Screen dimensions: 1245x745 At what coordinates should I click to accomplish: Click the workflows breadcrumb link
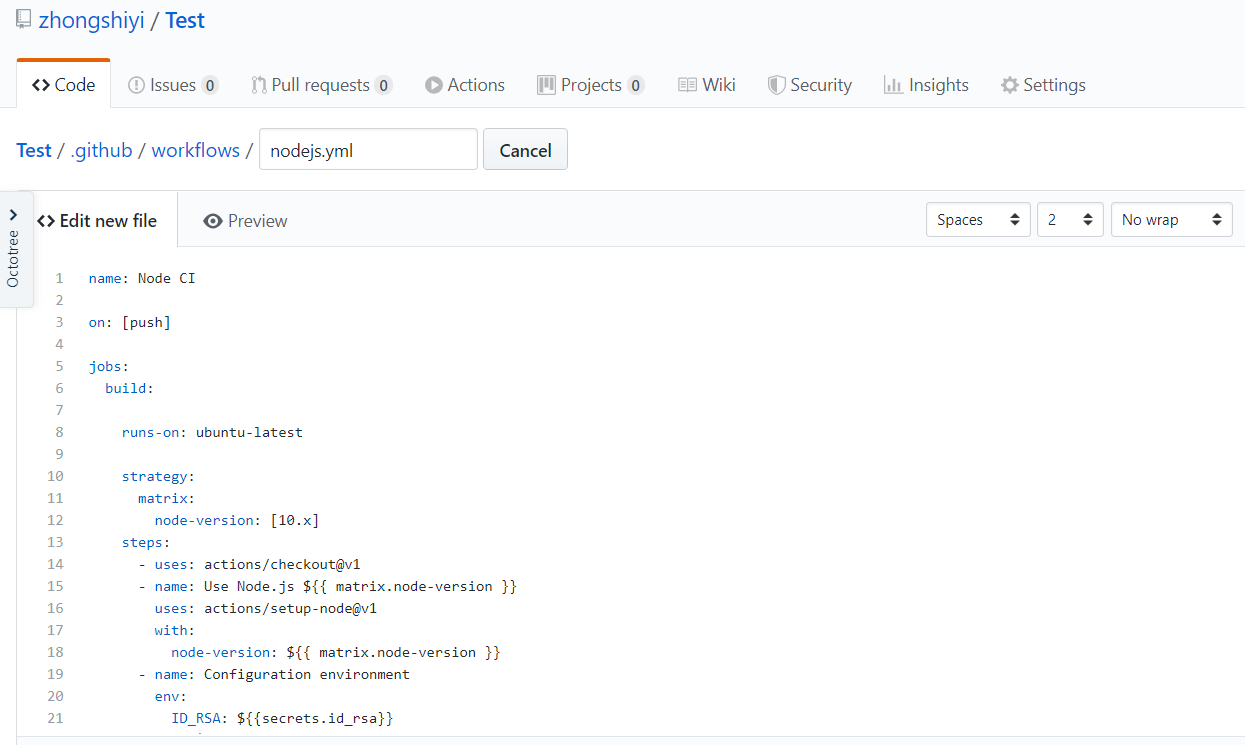pos(195,151)
